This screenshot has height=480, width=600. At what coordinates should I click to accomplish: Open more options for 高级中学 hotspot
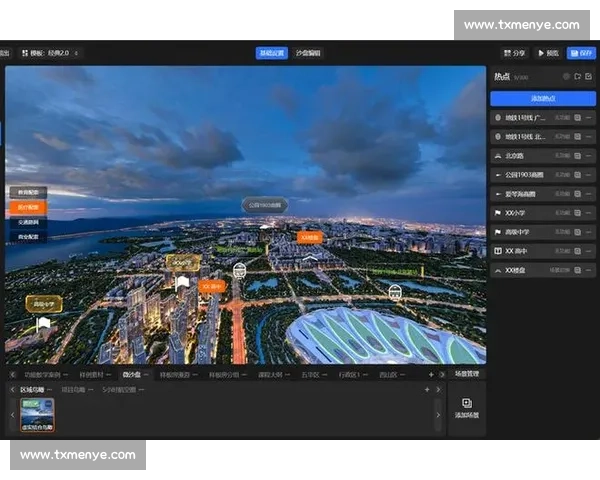pyautogui.click(x=590, y=232)
